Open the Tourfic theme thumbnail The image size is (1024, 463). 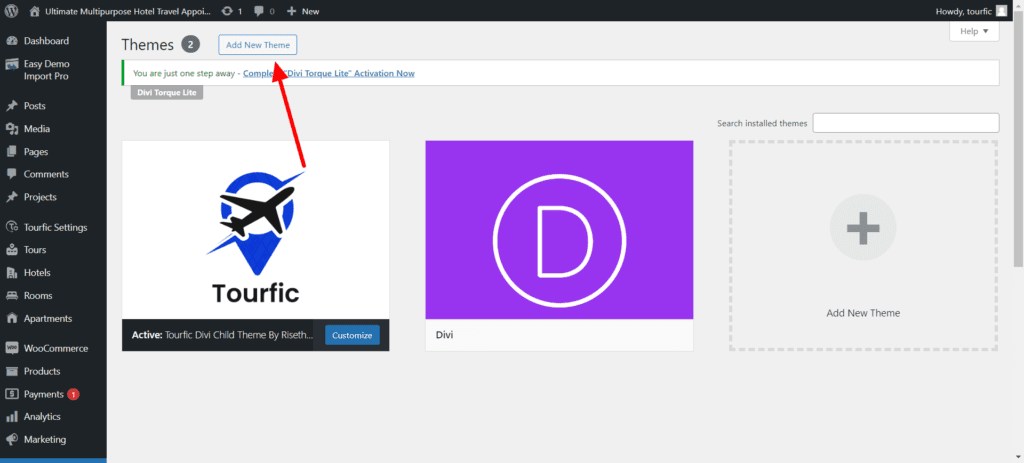(255, 230)
